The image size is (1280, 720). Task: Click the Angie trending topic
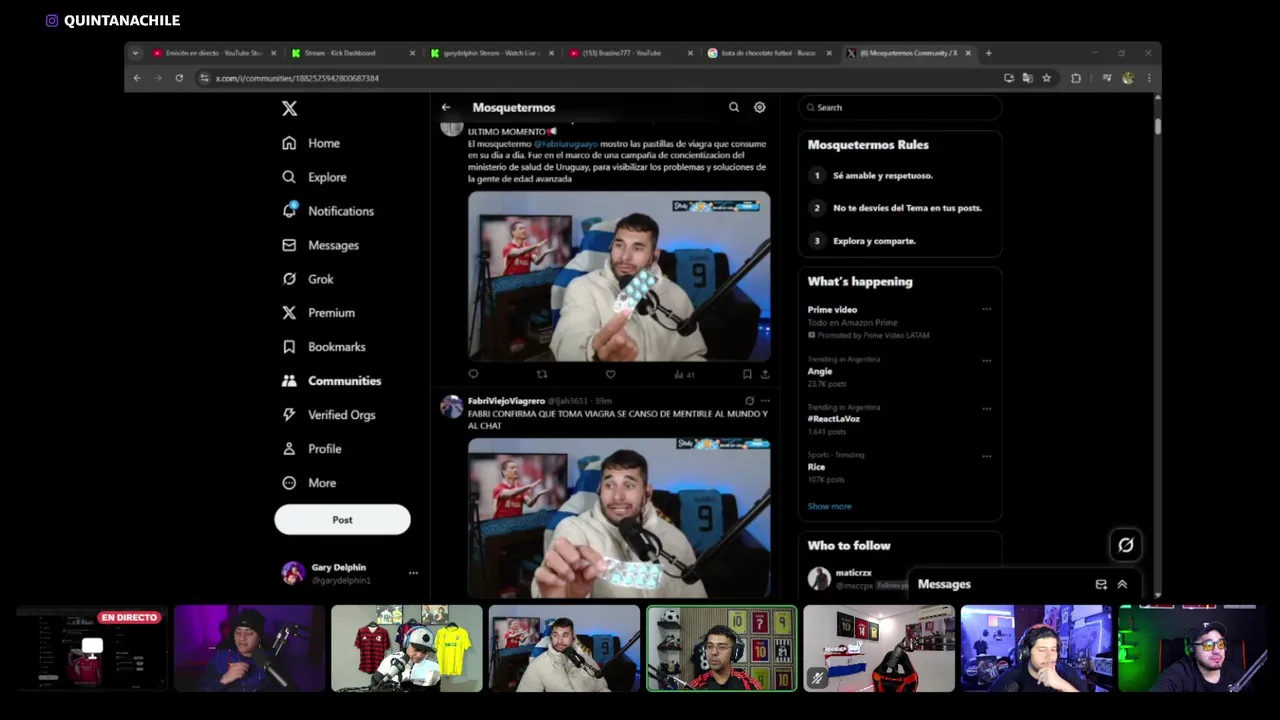pyautogui.click(x=820, y=371)
